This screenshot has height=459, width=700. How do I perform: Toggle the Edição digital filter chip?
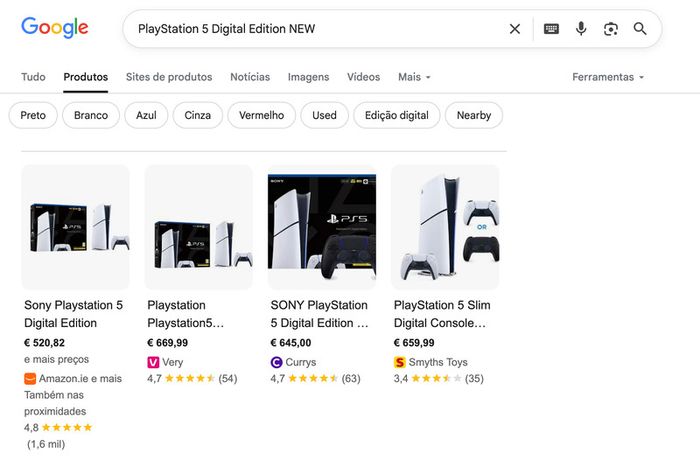[396, 115]
